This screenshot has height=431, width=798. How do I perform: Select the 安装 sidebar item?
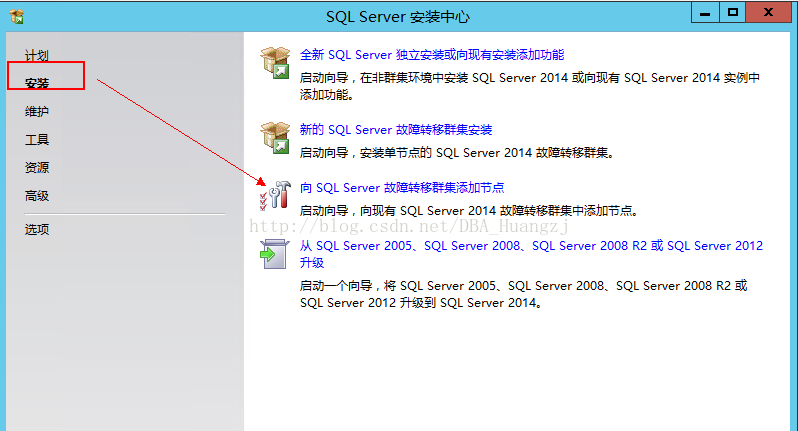[37, 83]
